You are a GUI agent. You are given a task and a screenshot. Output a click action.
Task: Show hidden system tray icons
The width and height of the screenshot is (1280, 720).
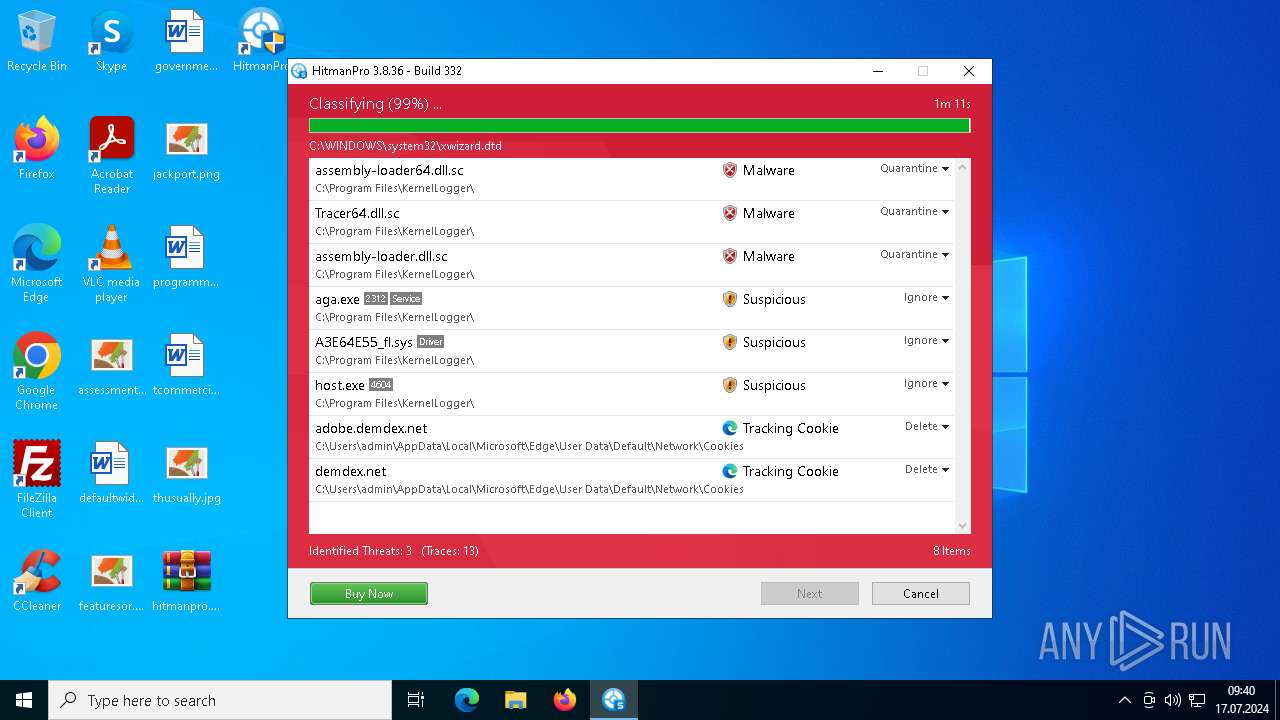pos(1124,700)
